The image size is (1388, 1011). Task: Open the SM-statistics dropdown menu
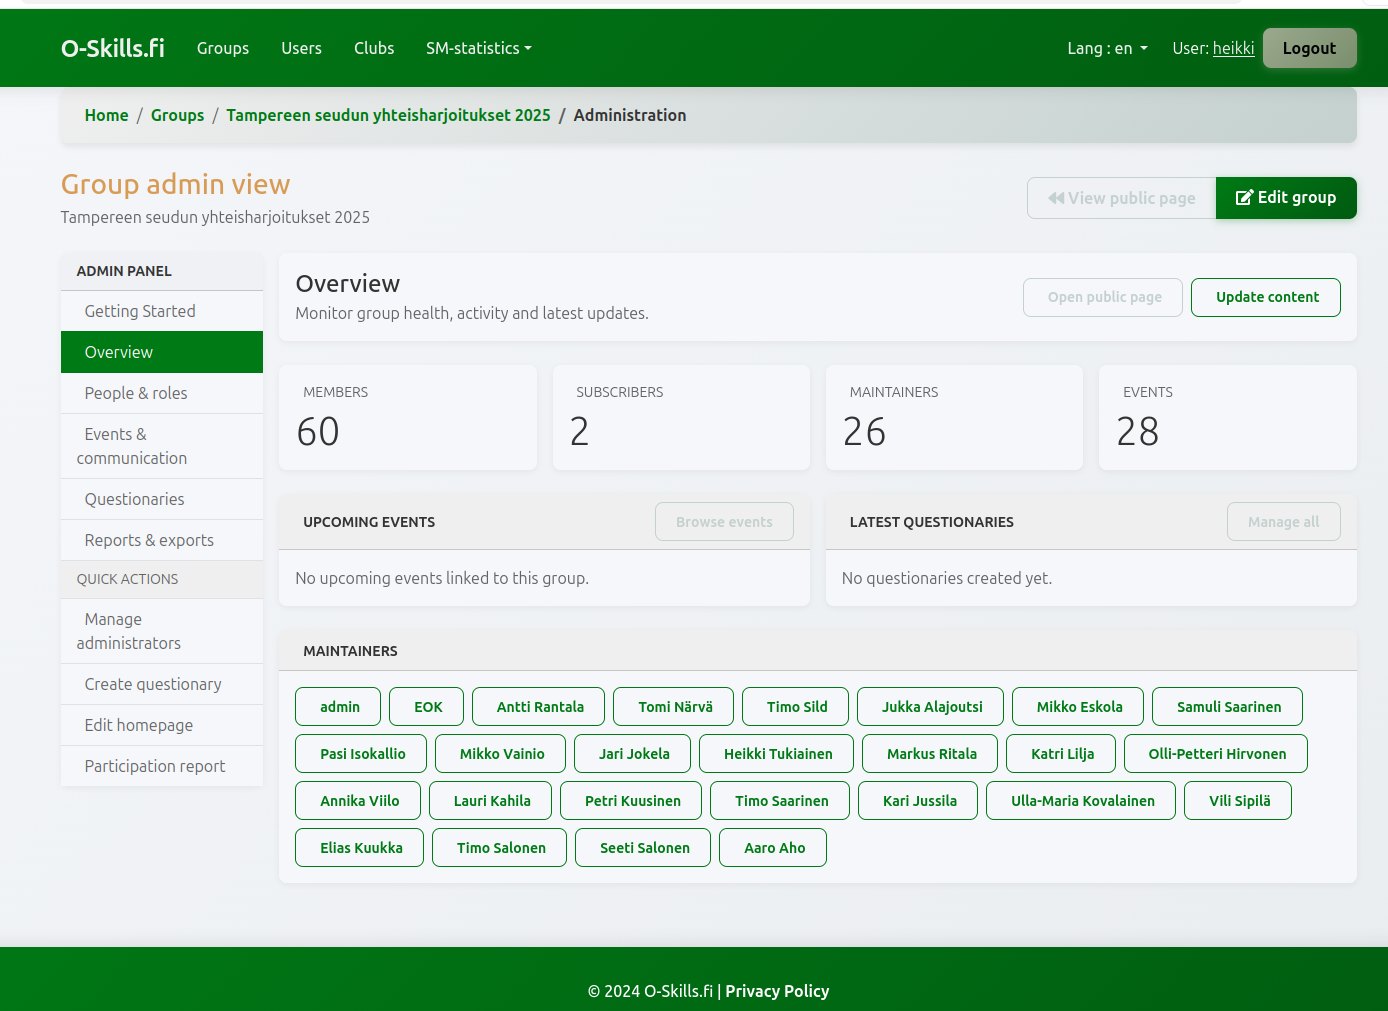click(478, 48)
